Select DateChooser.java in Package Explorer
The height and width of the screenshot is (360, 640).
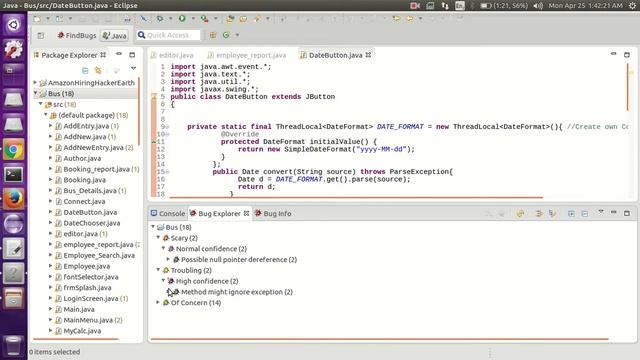[91, 223]
